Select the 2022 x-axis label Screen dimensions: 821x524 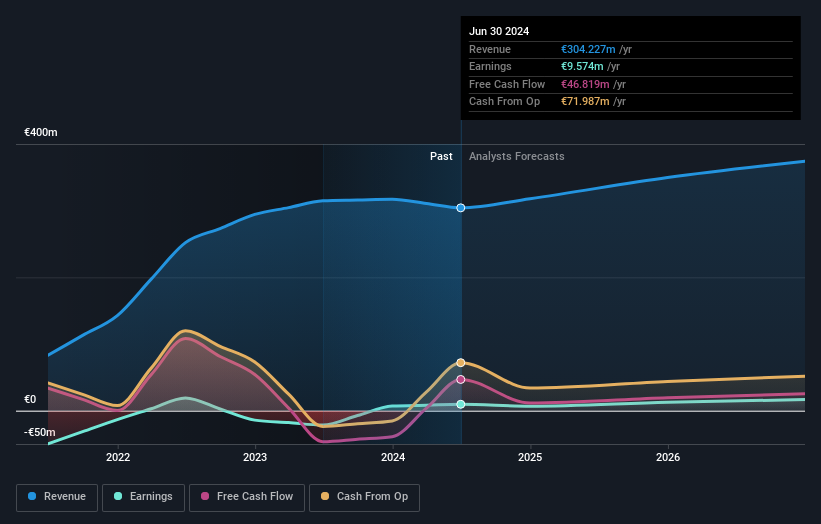click(x=118, y=457)
